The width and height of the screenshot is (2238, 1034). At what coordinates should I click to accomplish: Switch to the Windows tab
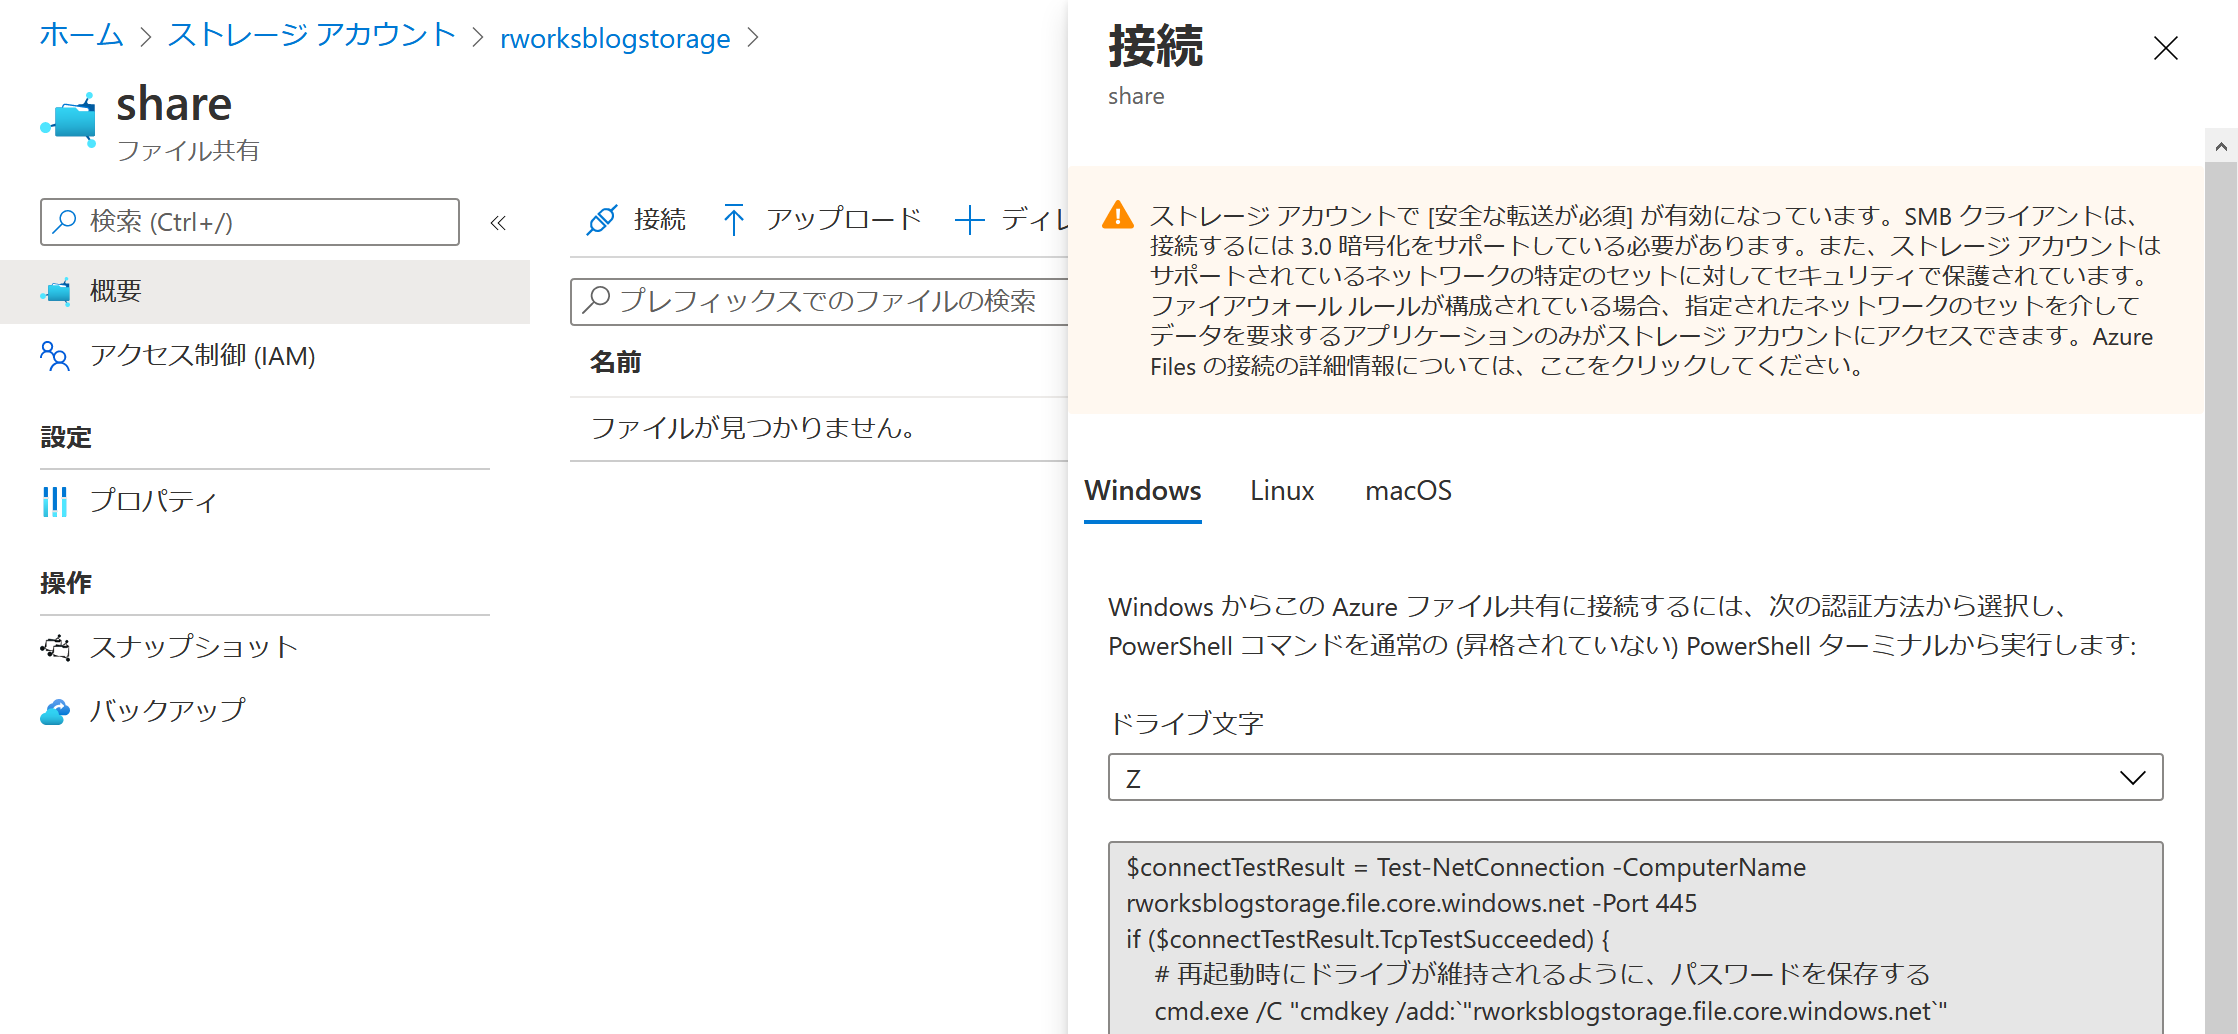[1142, 491]
